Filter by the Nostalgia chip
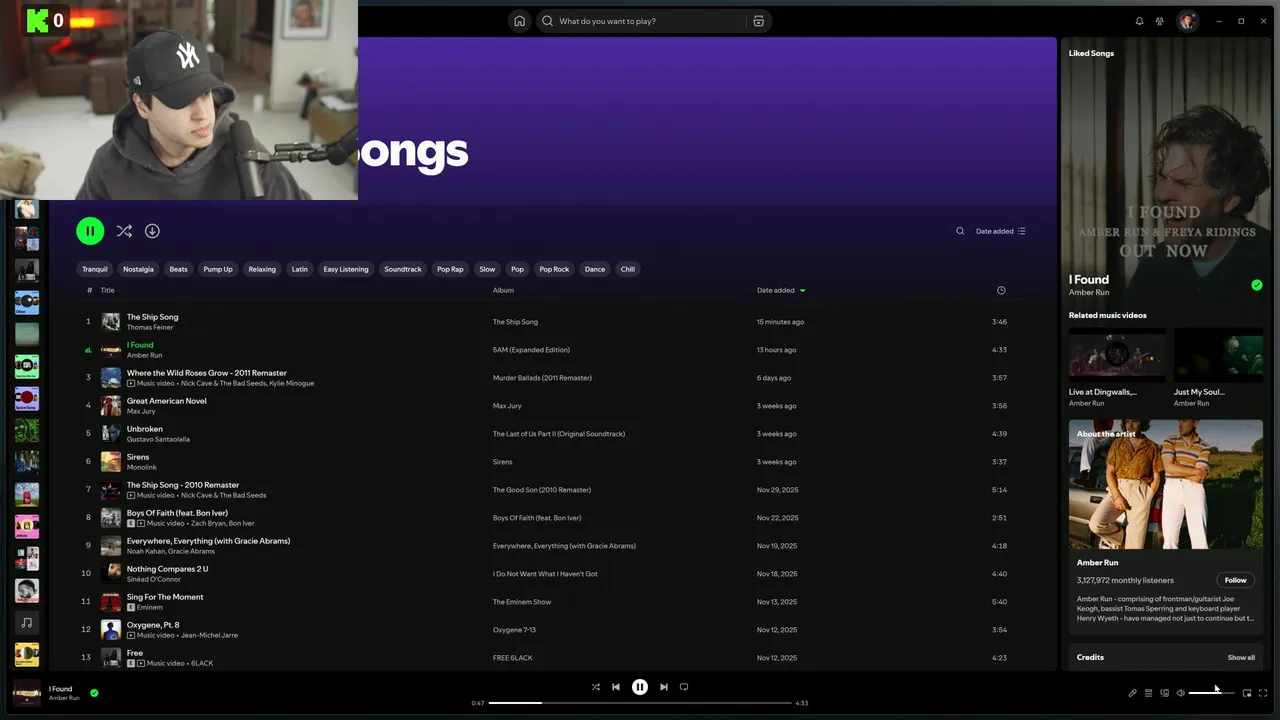Screen dimensions: 1280x720 click(x=138, y=269)
